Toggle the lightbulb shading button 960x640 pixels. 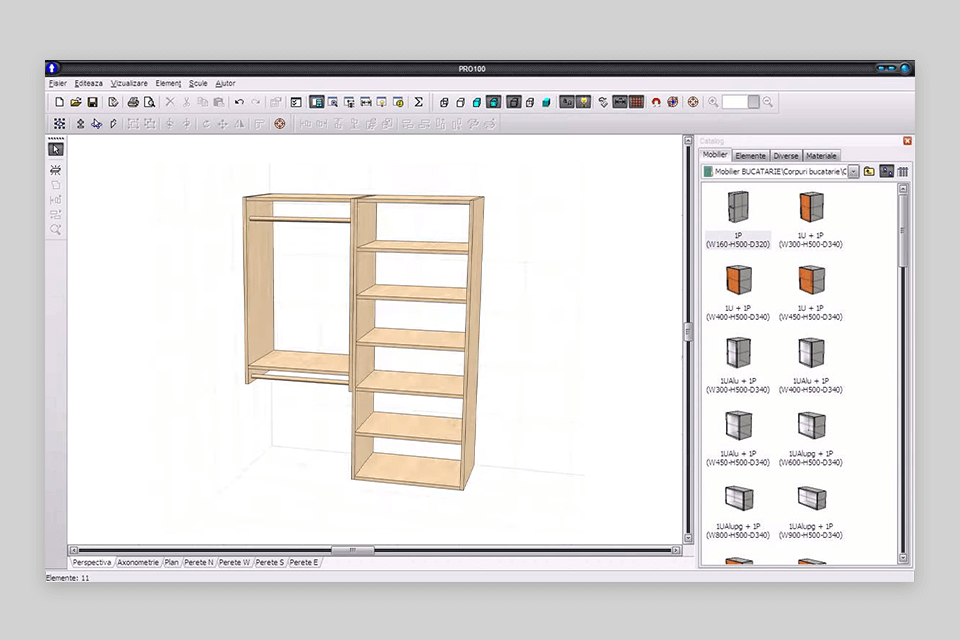click(x=583, y=102)
